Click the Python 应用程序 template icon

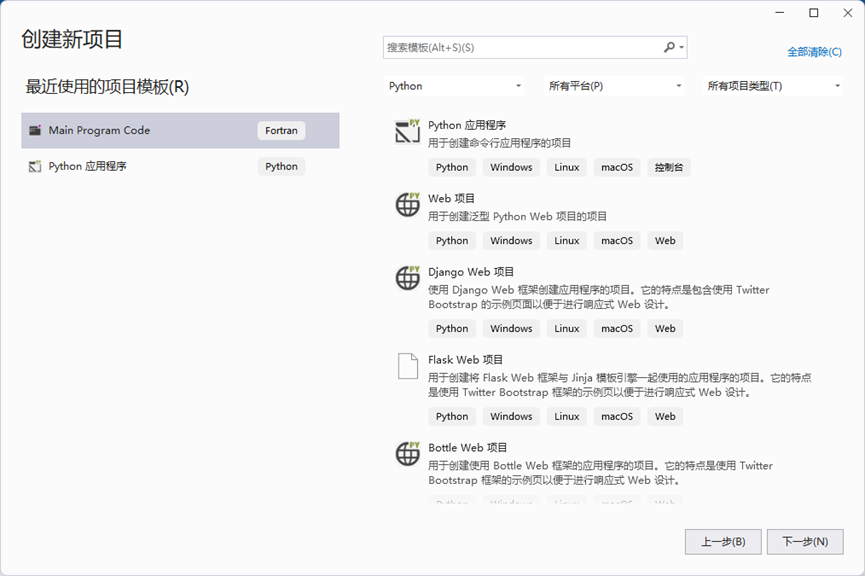point(408,131)
